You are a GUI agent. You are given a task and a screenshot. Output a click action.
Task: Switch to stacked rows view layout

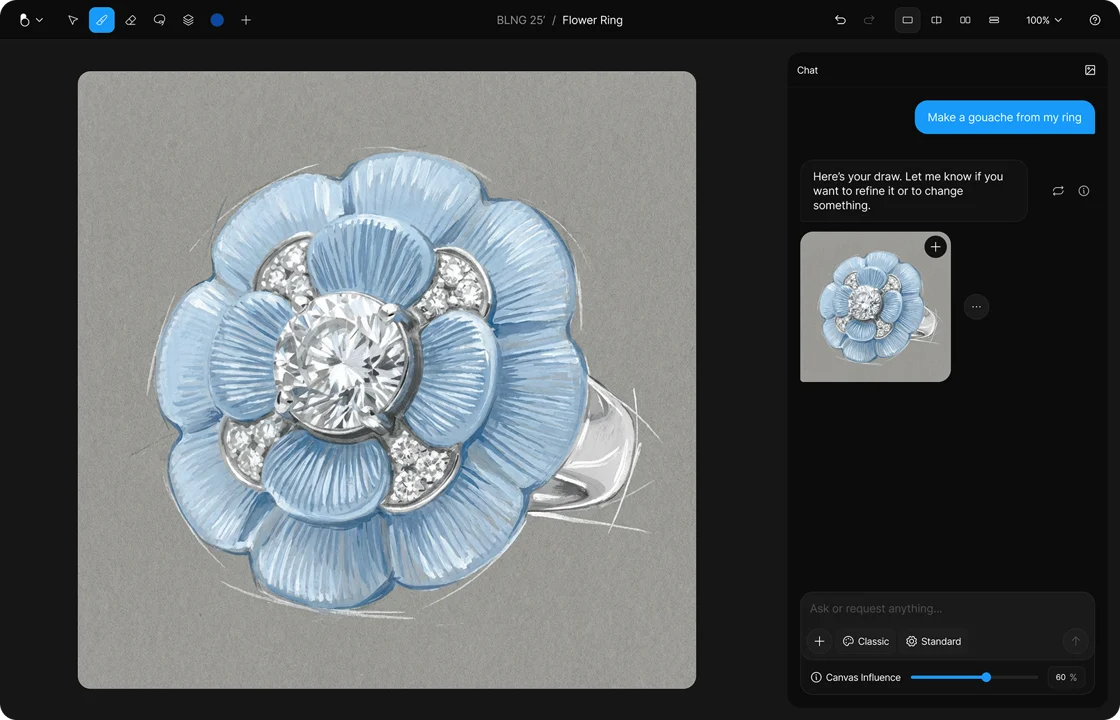(994, 20)
